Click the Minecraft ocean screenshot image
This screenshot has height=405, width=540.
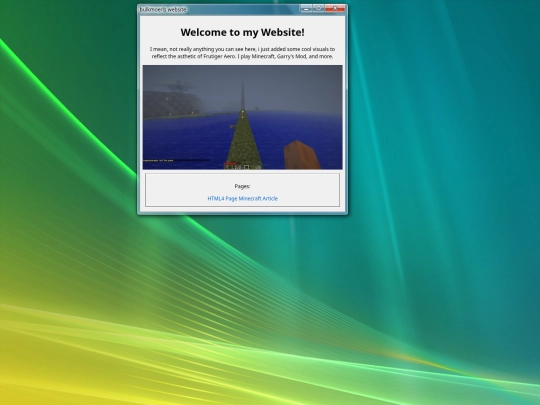click(242, 117)
